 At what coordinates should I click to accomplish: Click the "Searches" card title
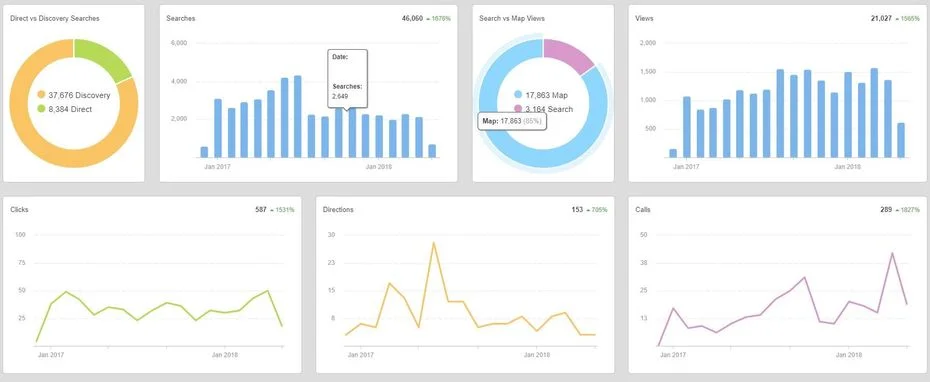coord(181,18)
